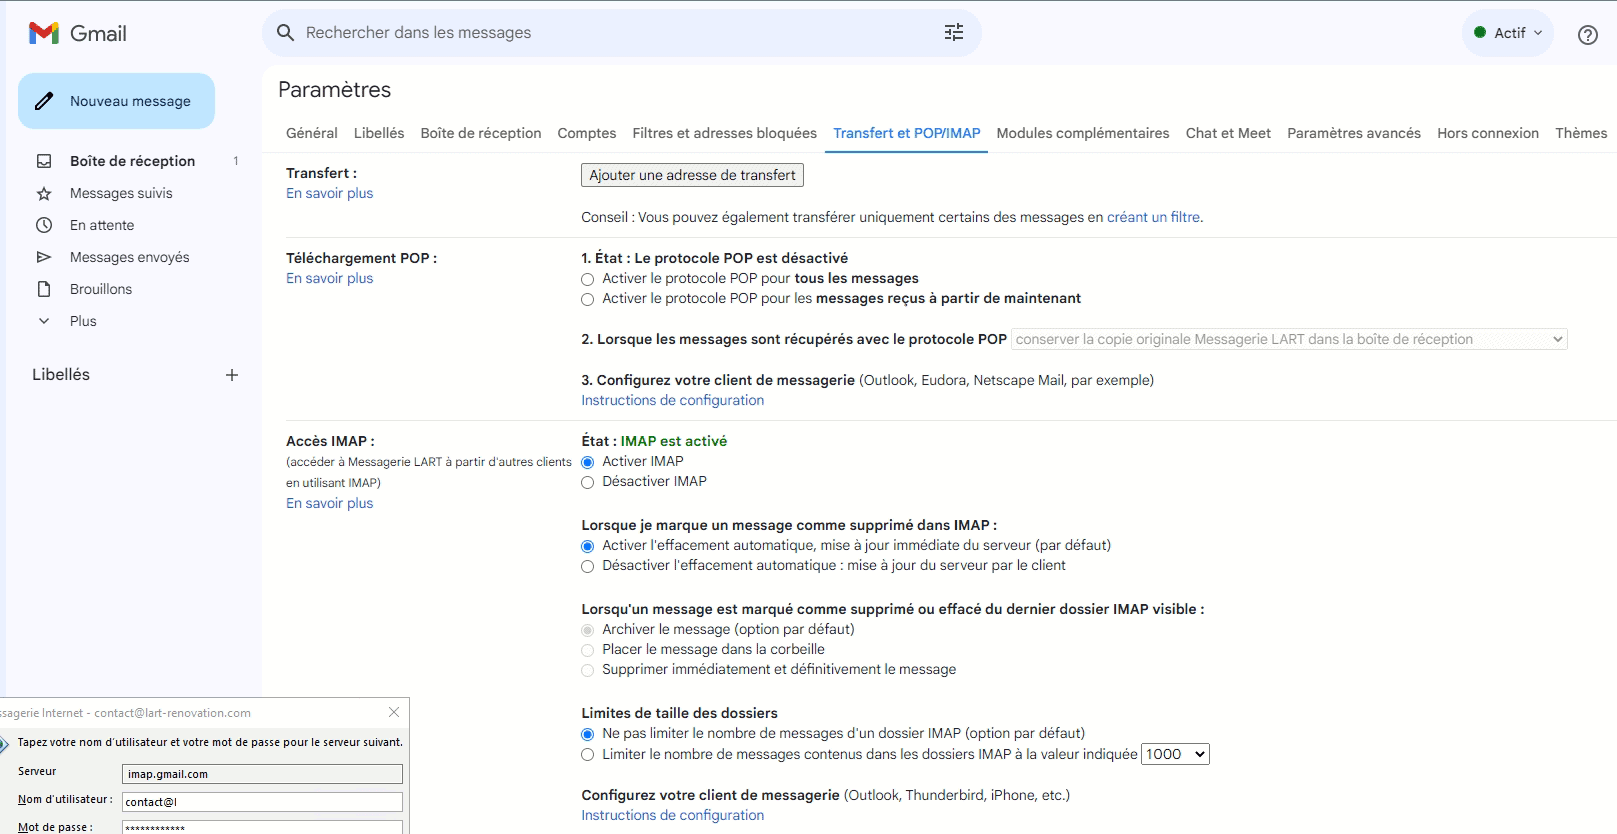Image resolution: width=1617 pixels, height=834 pixels.
Task: Open the Actif status dropdown
Action: 1508,33
